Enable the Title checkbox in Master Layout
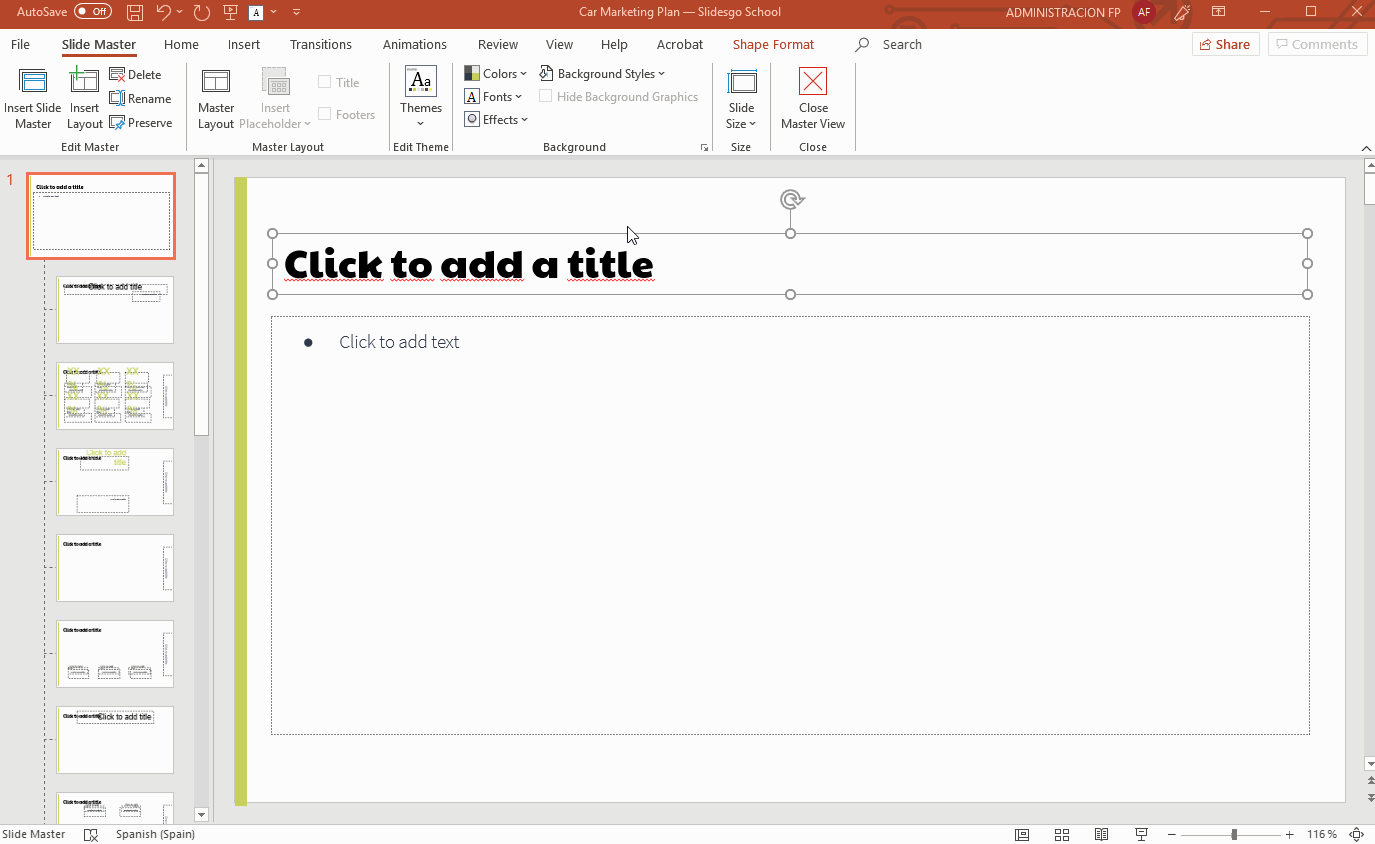The image size is (1375, 844). tap(325, 83)
